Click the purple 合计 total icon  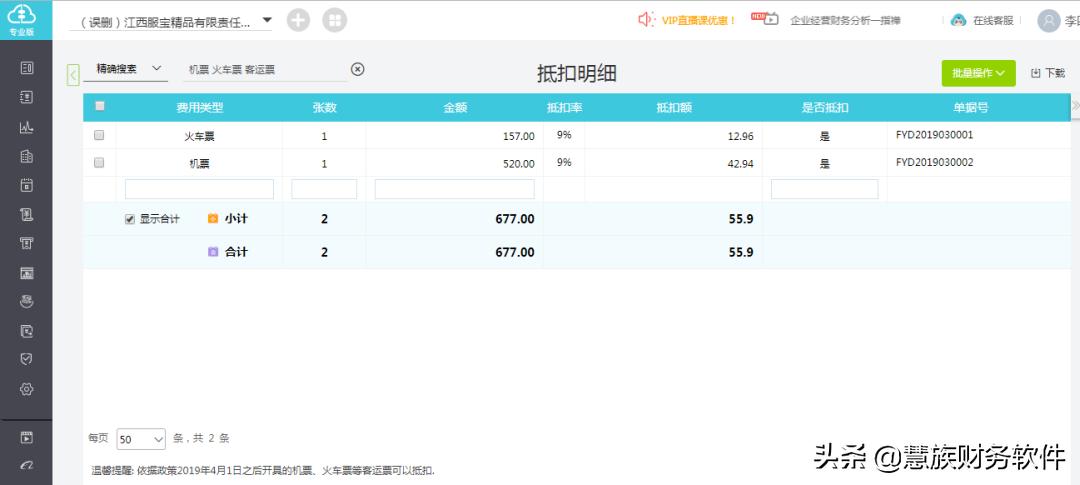213,252
